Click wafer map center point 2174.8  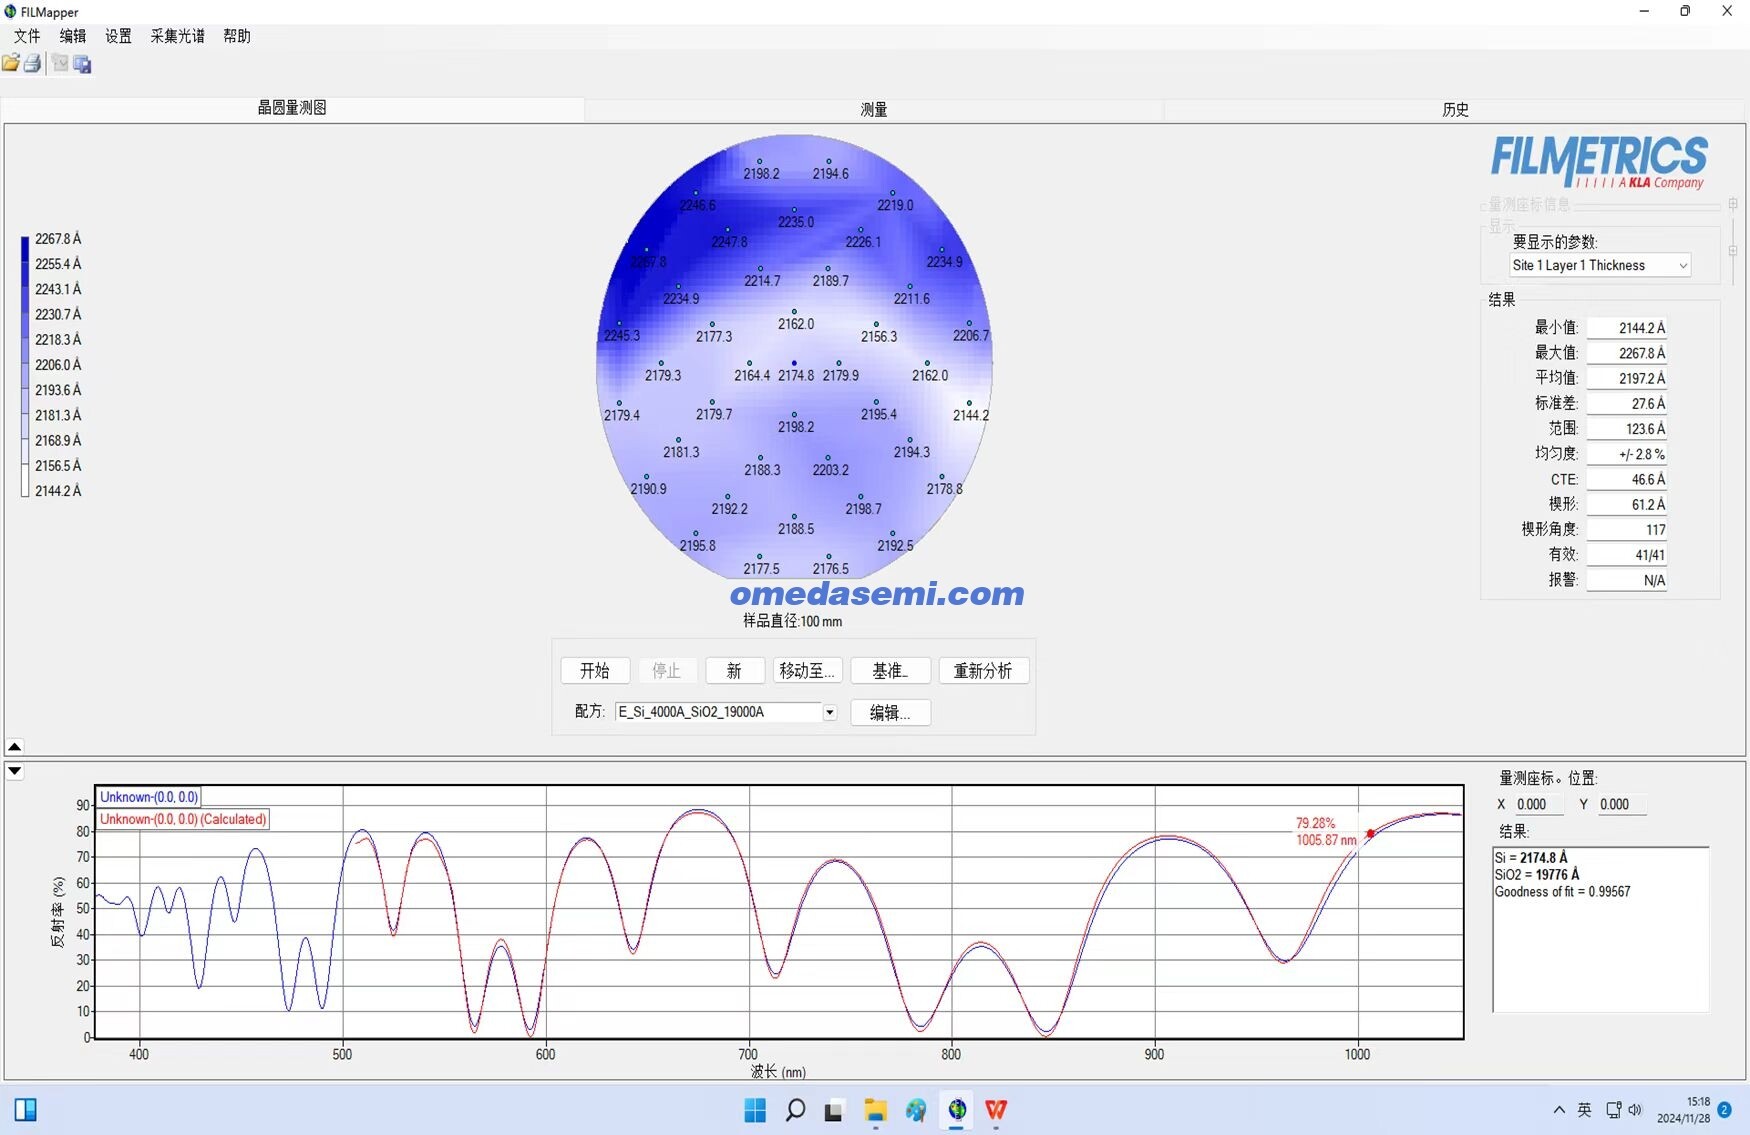click(794, 363)
